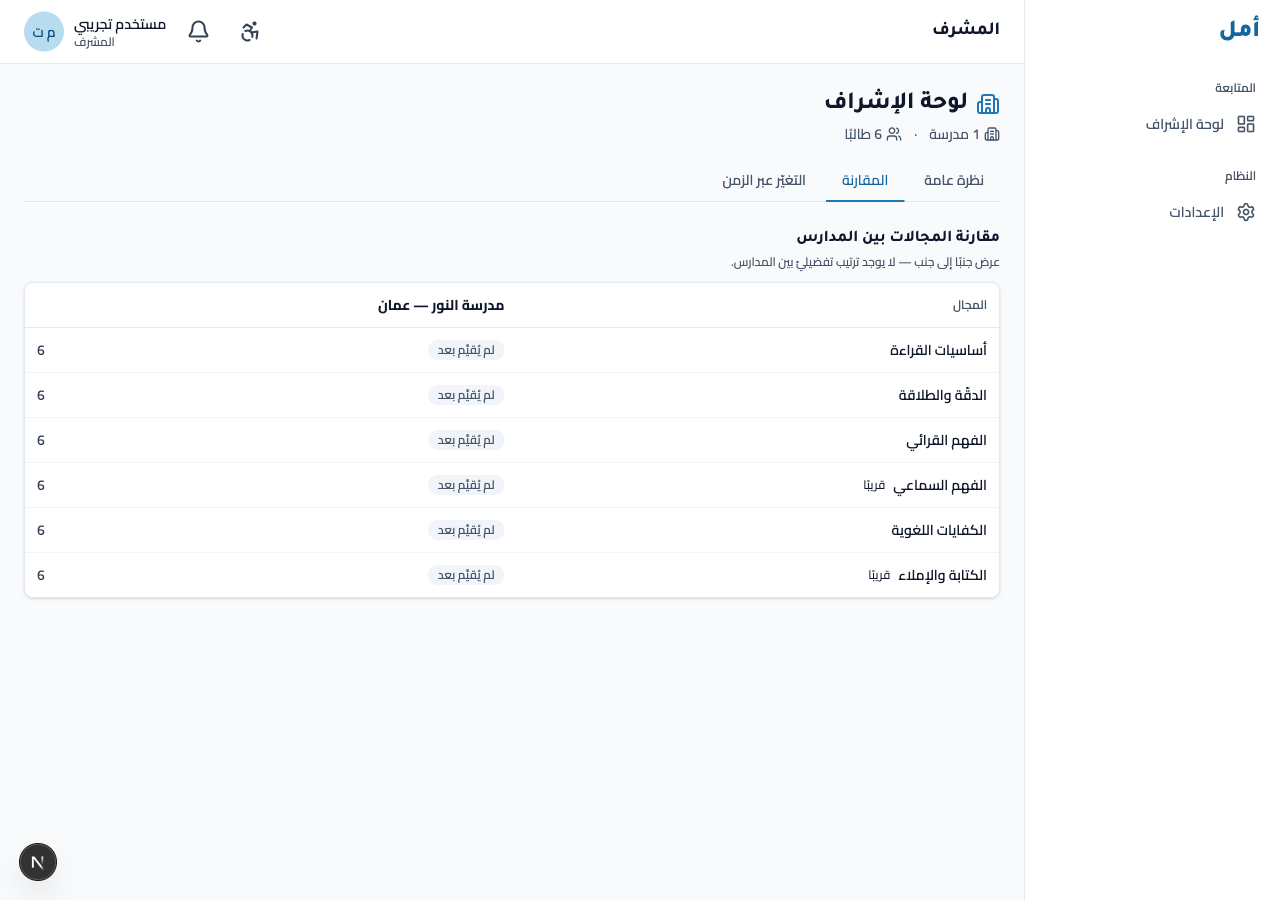Image resolution: width=1280 pixels, height=900 pixels.
Task: Click the لم يُقيَّم بعد badge for الفهم القرائي
Action: 466,440
